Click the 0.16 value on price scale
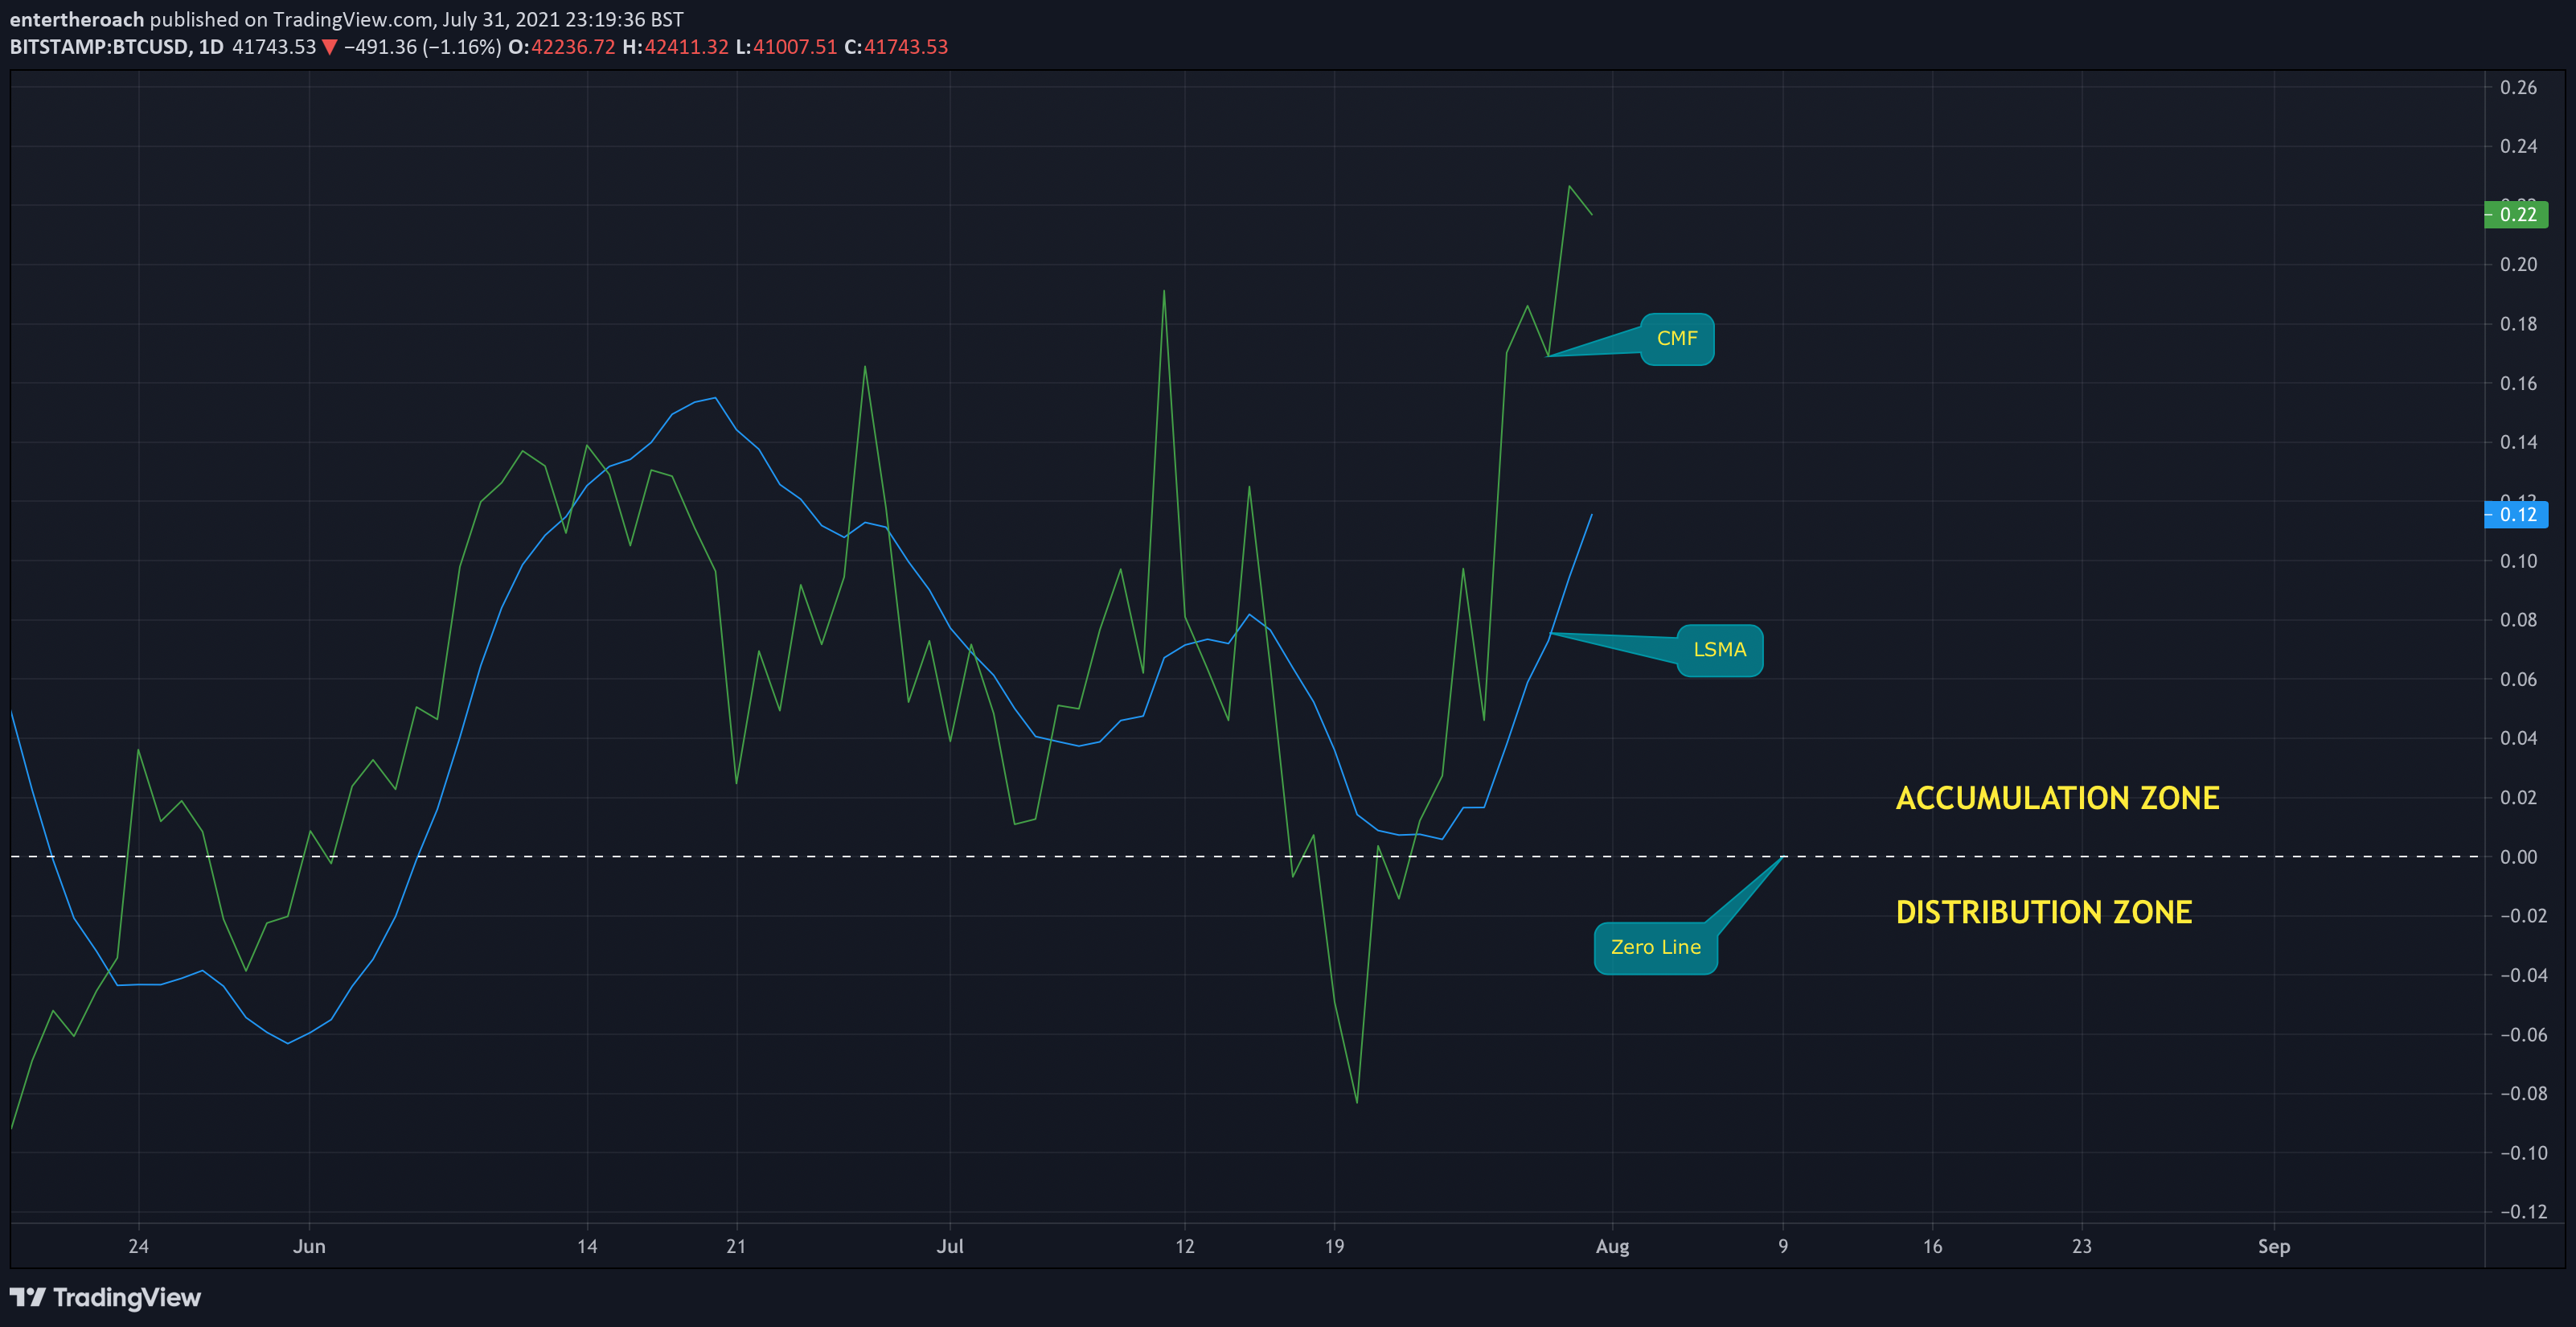 pos(2518,383)
